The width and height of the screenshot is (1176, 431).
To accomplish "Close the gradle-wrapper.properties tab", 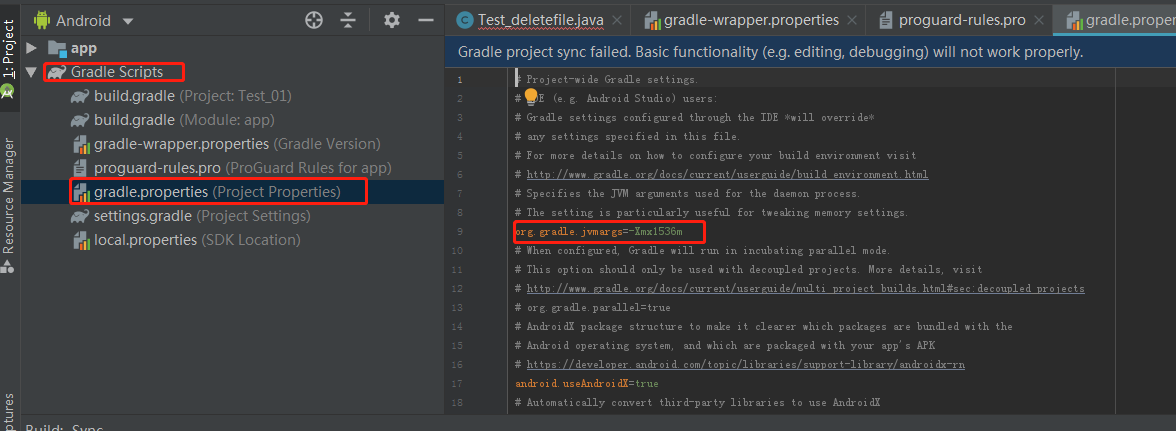I will [853, 20].
